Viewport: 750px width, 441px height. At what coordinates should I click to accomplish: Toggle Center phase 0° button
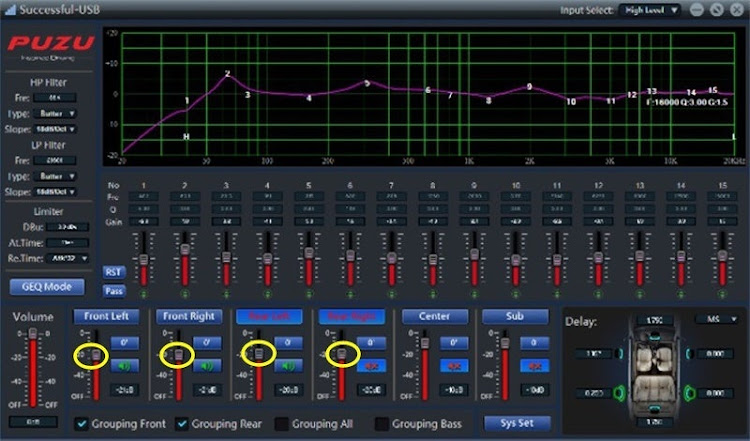pyautogui.click(x=454, y=342)
